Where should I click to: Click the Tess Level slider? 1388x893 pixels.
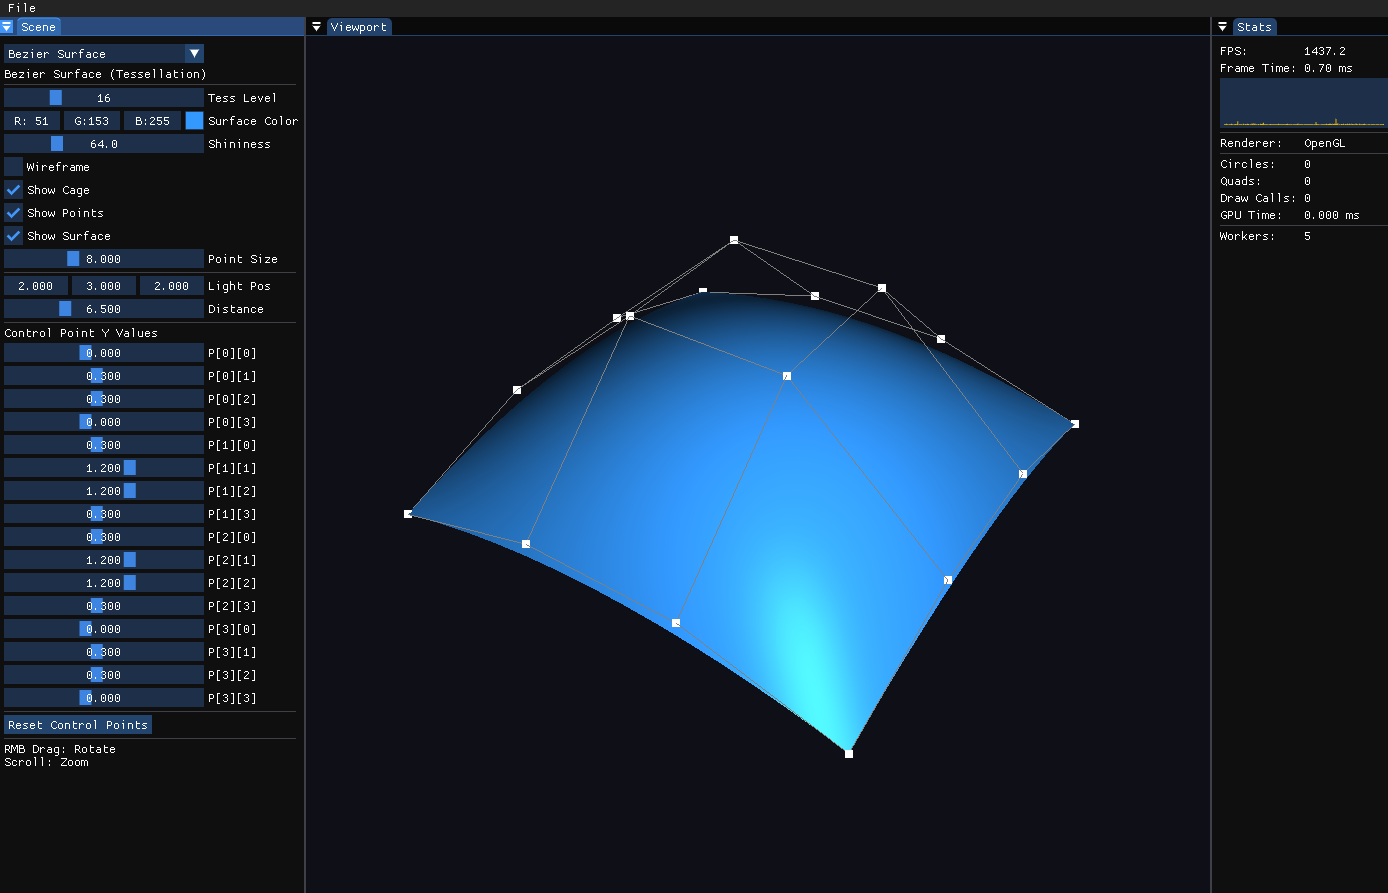(x=104, y=98)
